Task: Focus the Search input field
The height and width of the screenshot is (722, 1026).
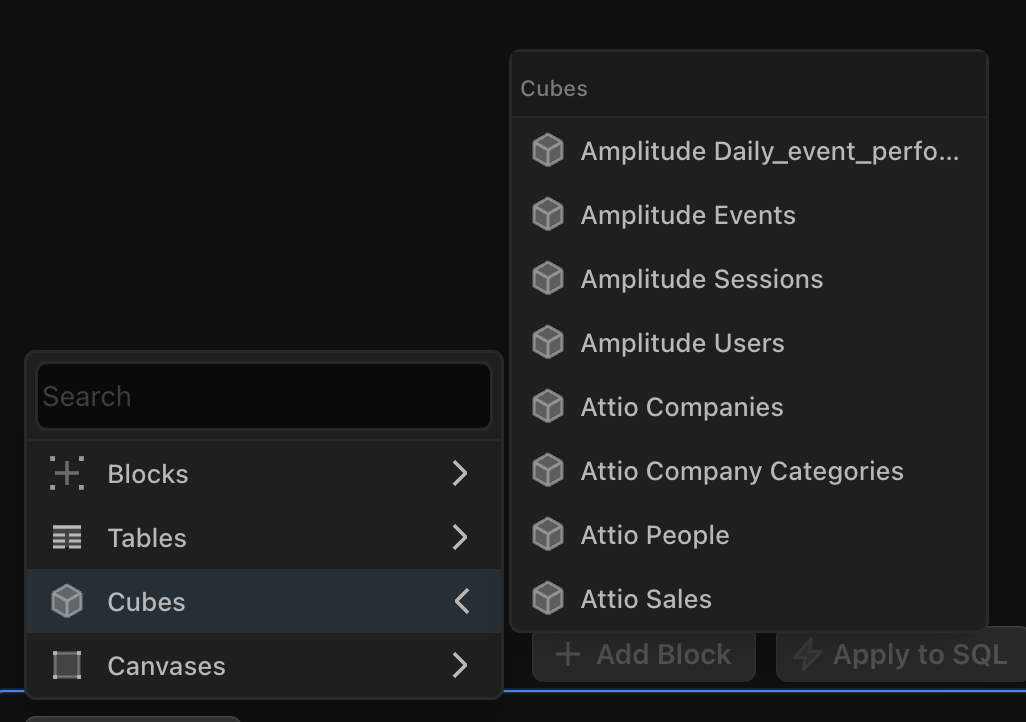Action: click(264, 396)
